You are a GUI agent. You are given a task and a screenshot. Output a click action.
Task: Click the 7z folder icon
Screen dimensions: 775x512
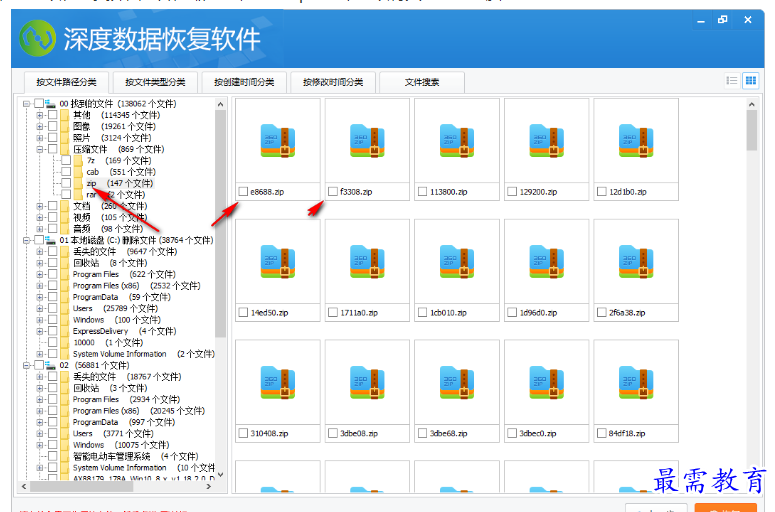(79, 161)
